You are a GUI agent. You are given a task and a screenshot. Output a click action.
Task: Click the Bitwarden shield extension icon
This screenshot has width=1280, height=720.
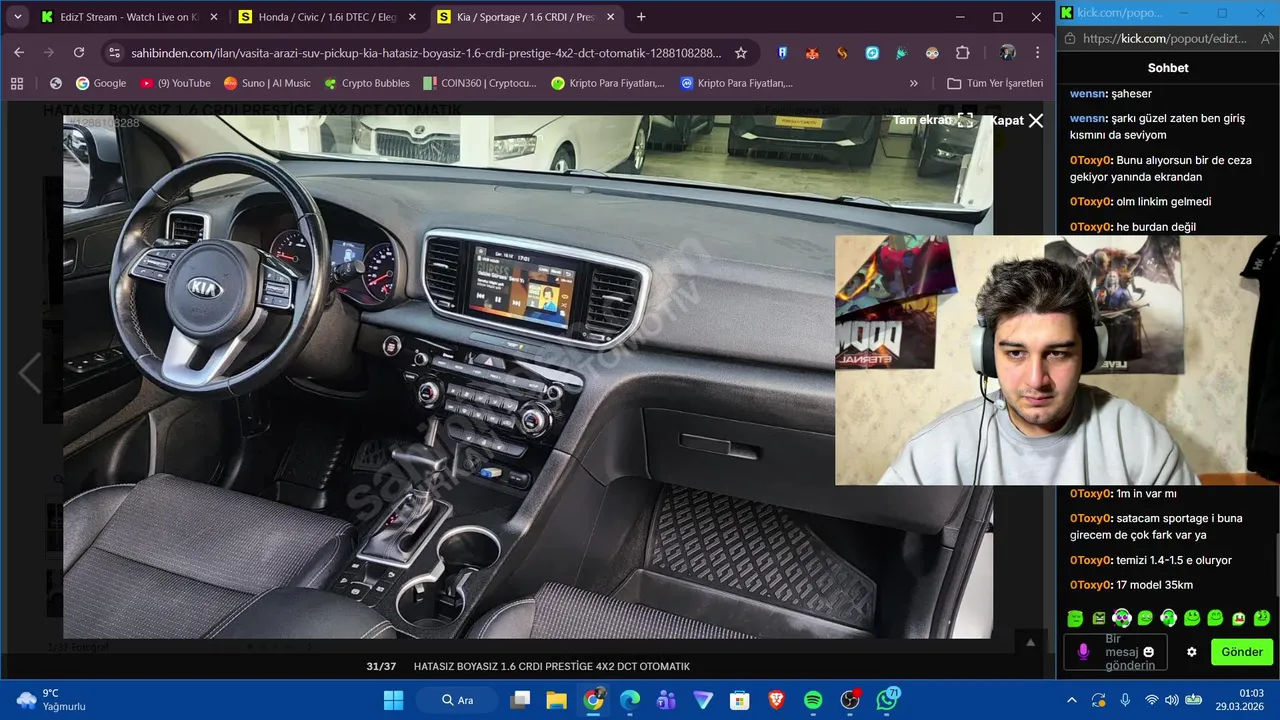click(x=783, y=53)
